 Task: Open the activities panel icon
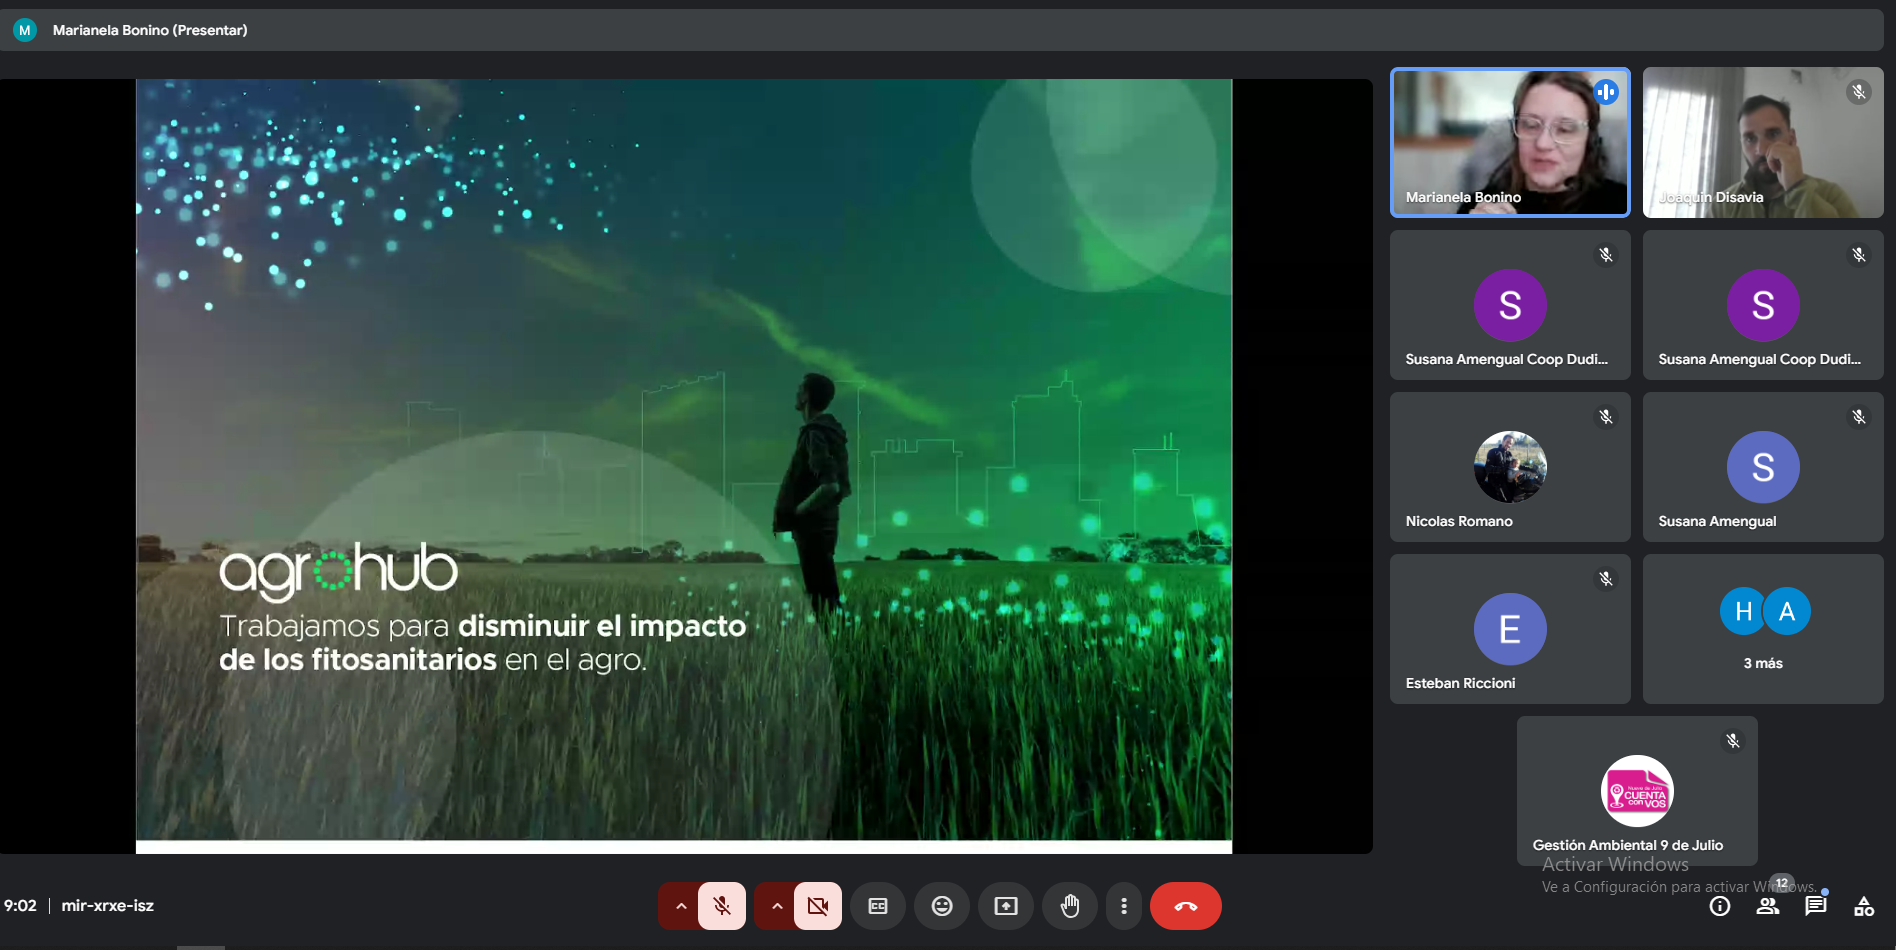[1864, 906]
